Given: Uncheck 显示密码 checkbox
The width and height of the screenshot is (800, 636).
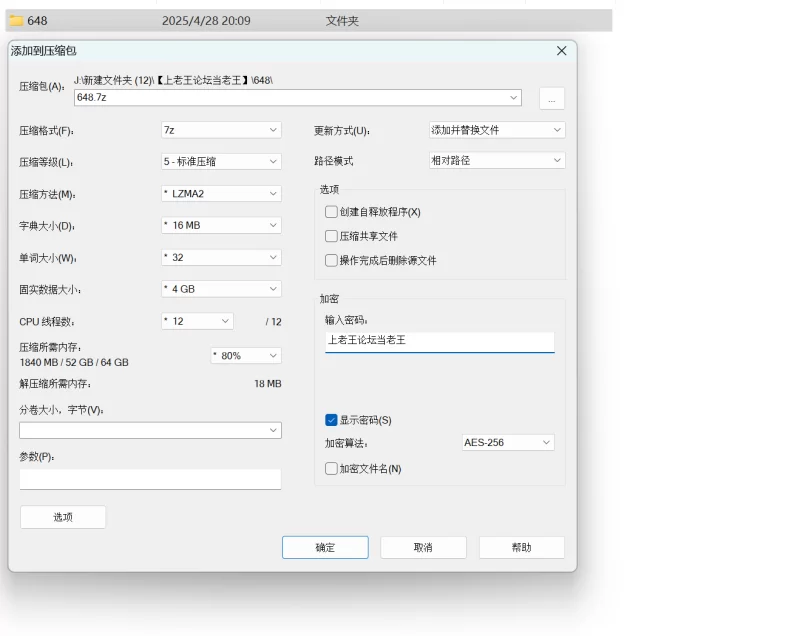Looking at the screenshot, I should tap(331, 420).
